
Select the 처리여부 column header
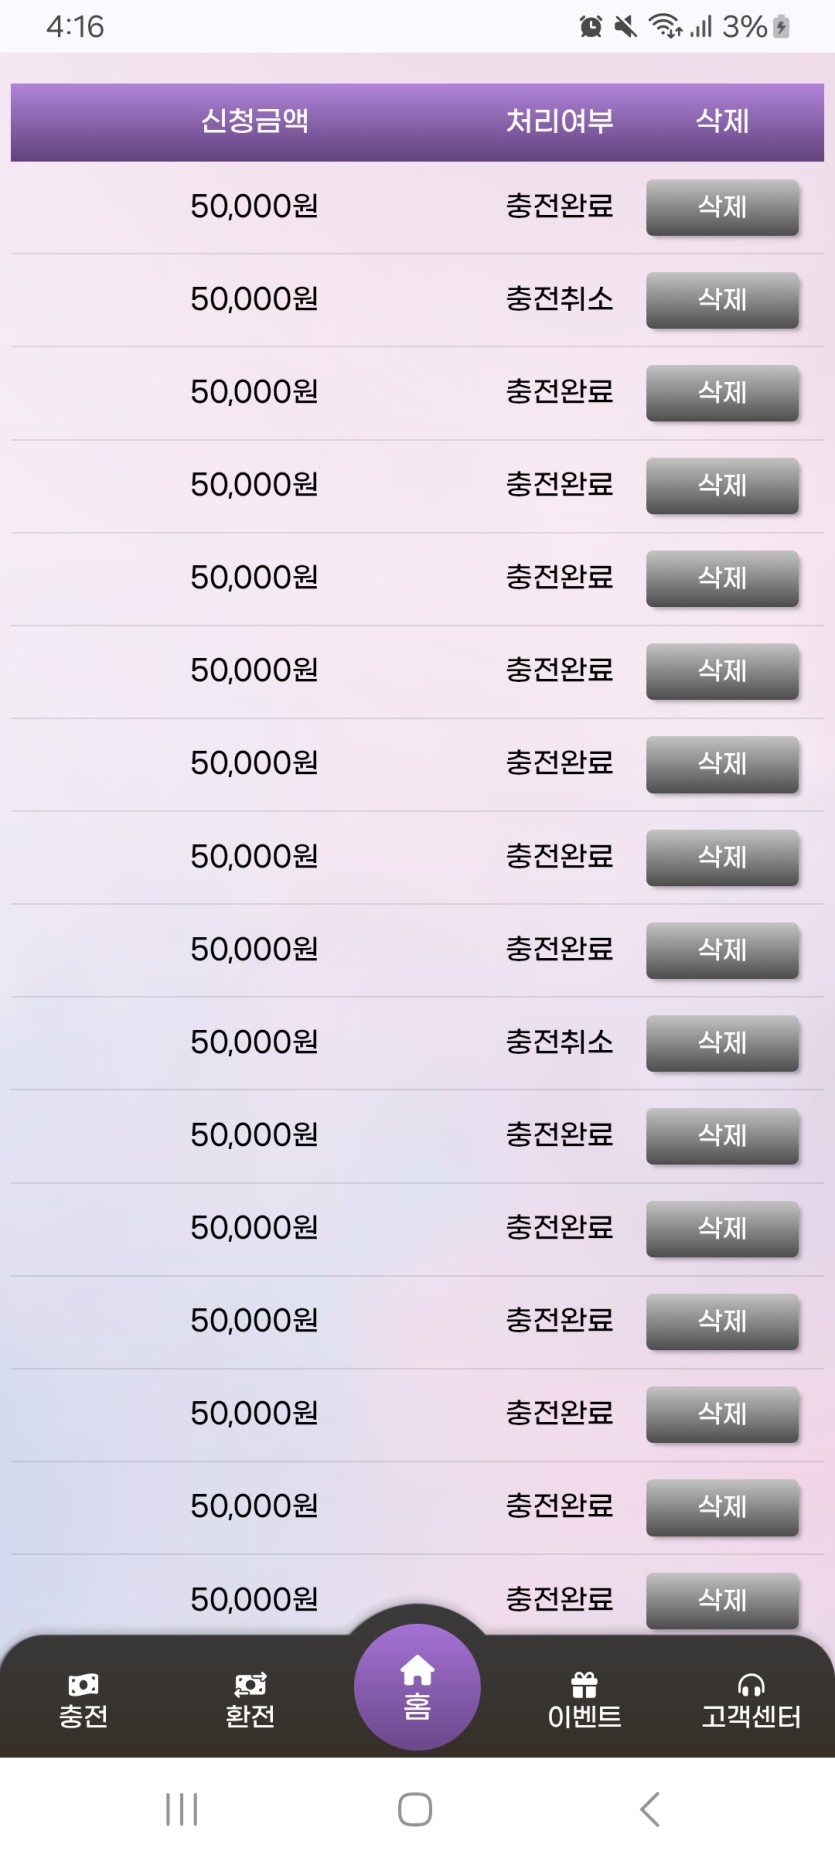pyautogui.click(x=559, y=121)
